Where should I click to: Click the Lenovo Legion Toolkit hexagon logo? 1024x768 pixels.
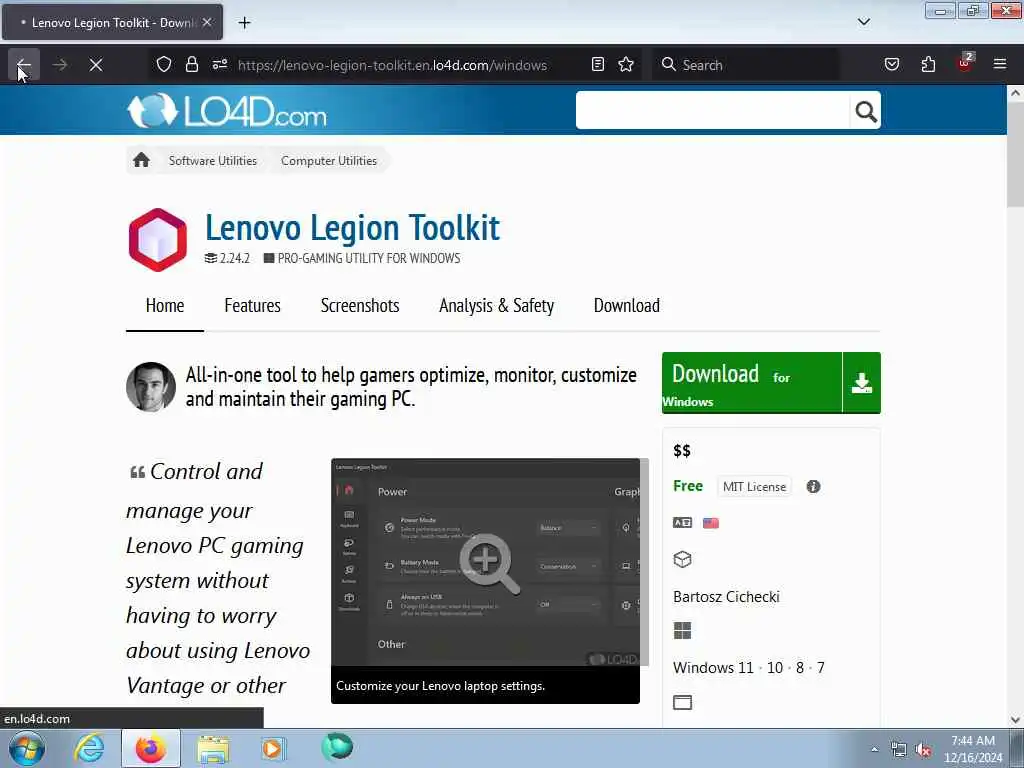tap(158, 240)
